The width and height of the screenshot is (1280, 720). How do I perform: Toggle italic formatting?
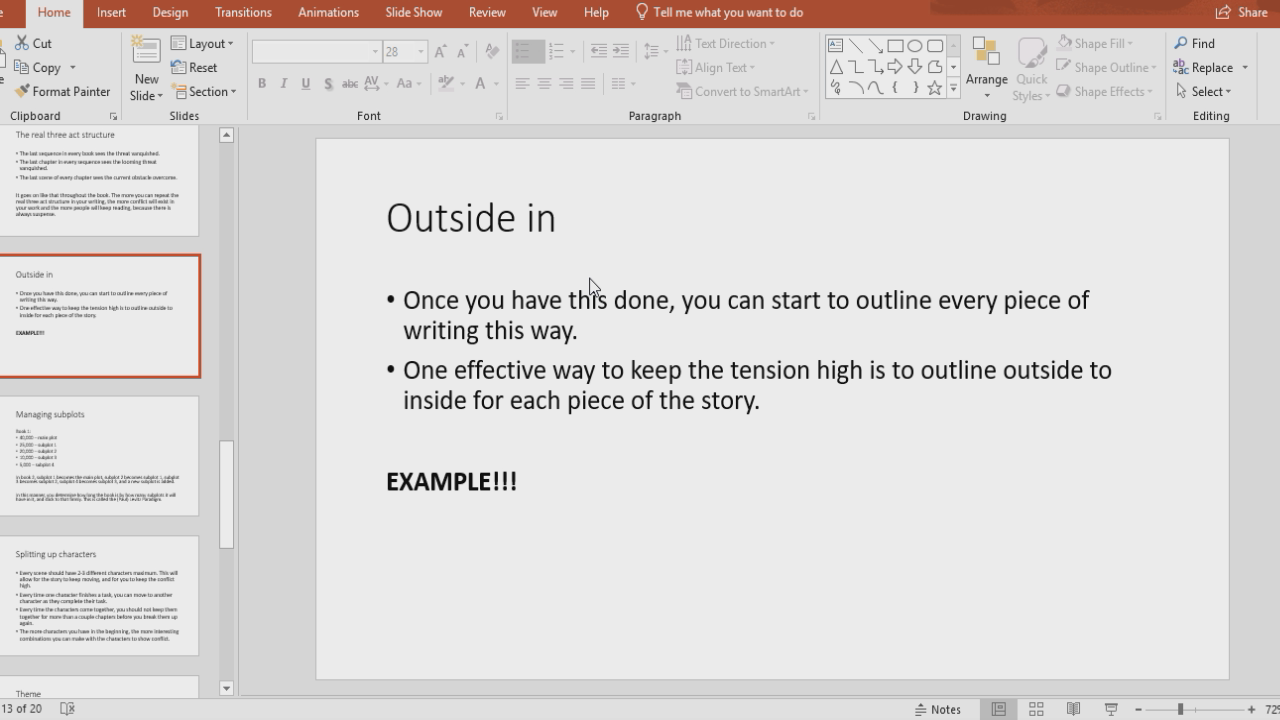283,84
